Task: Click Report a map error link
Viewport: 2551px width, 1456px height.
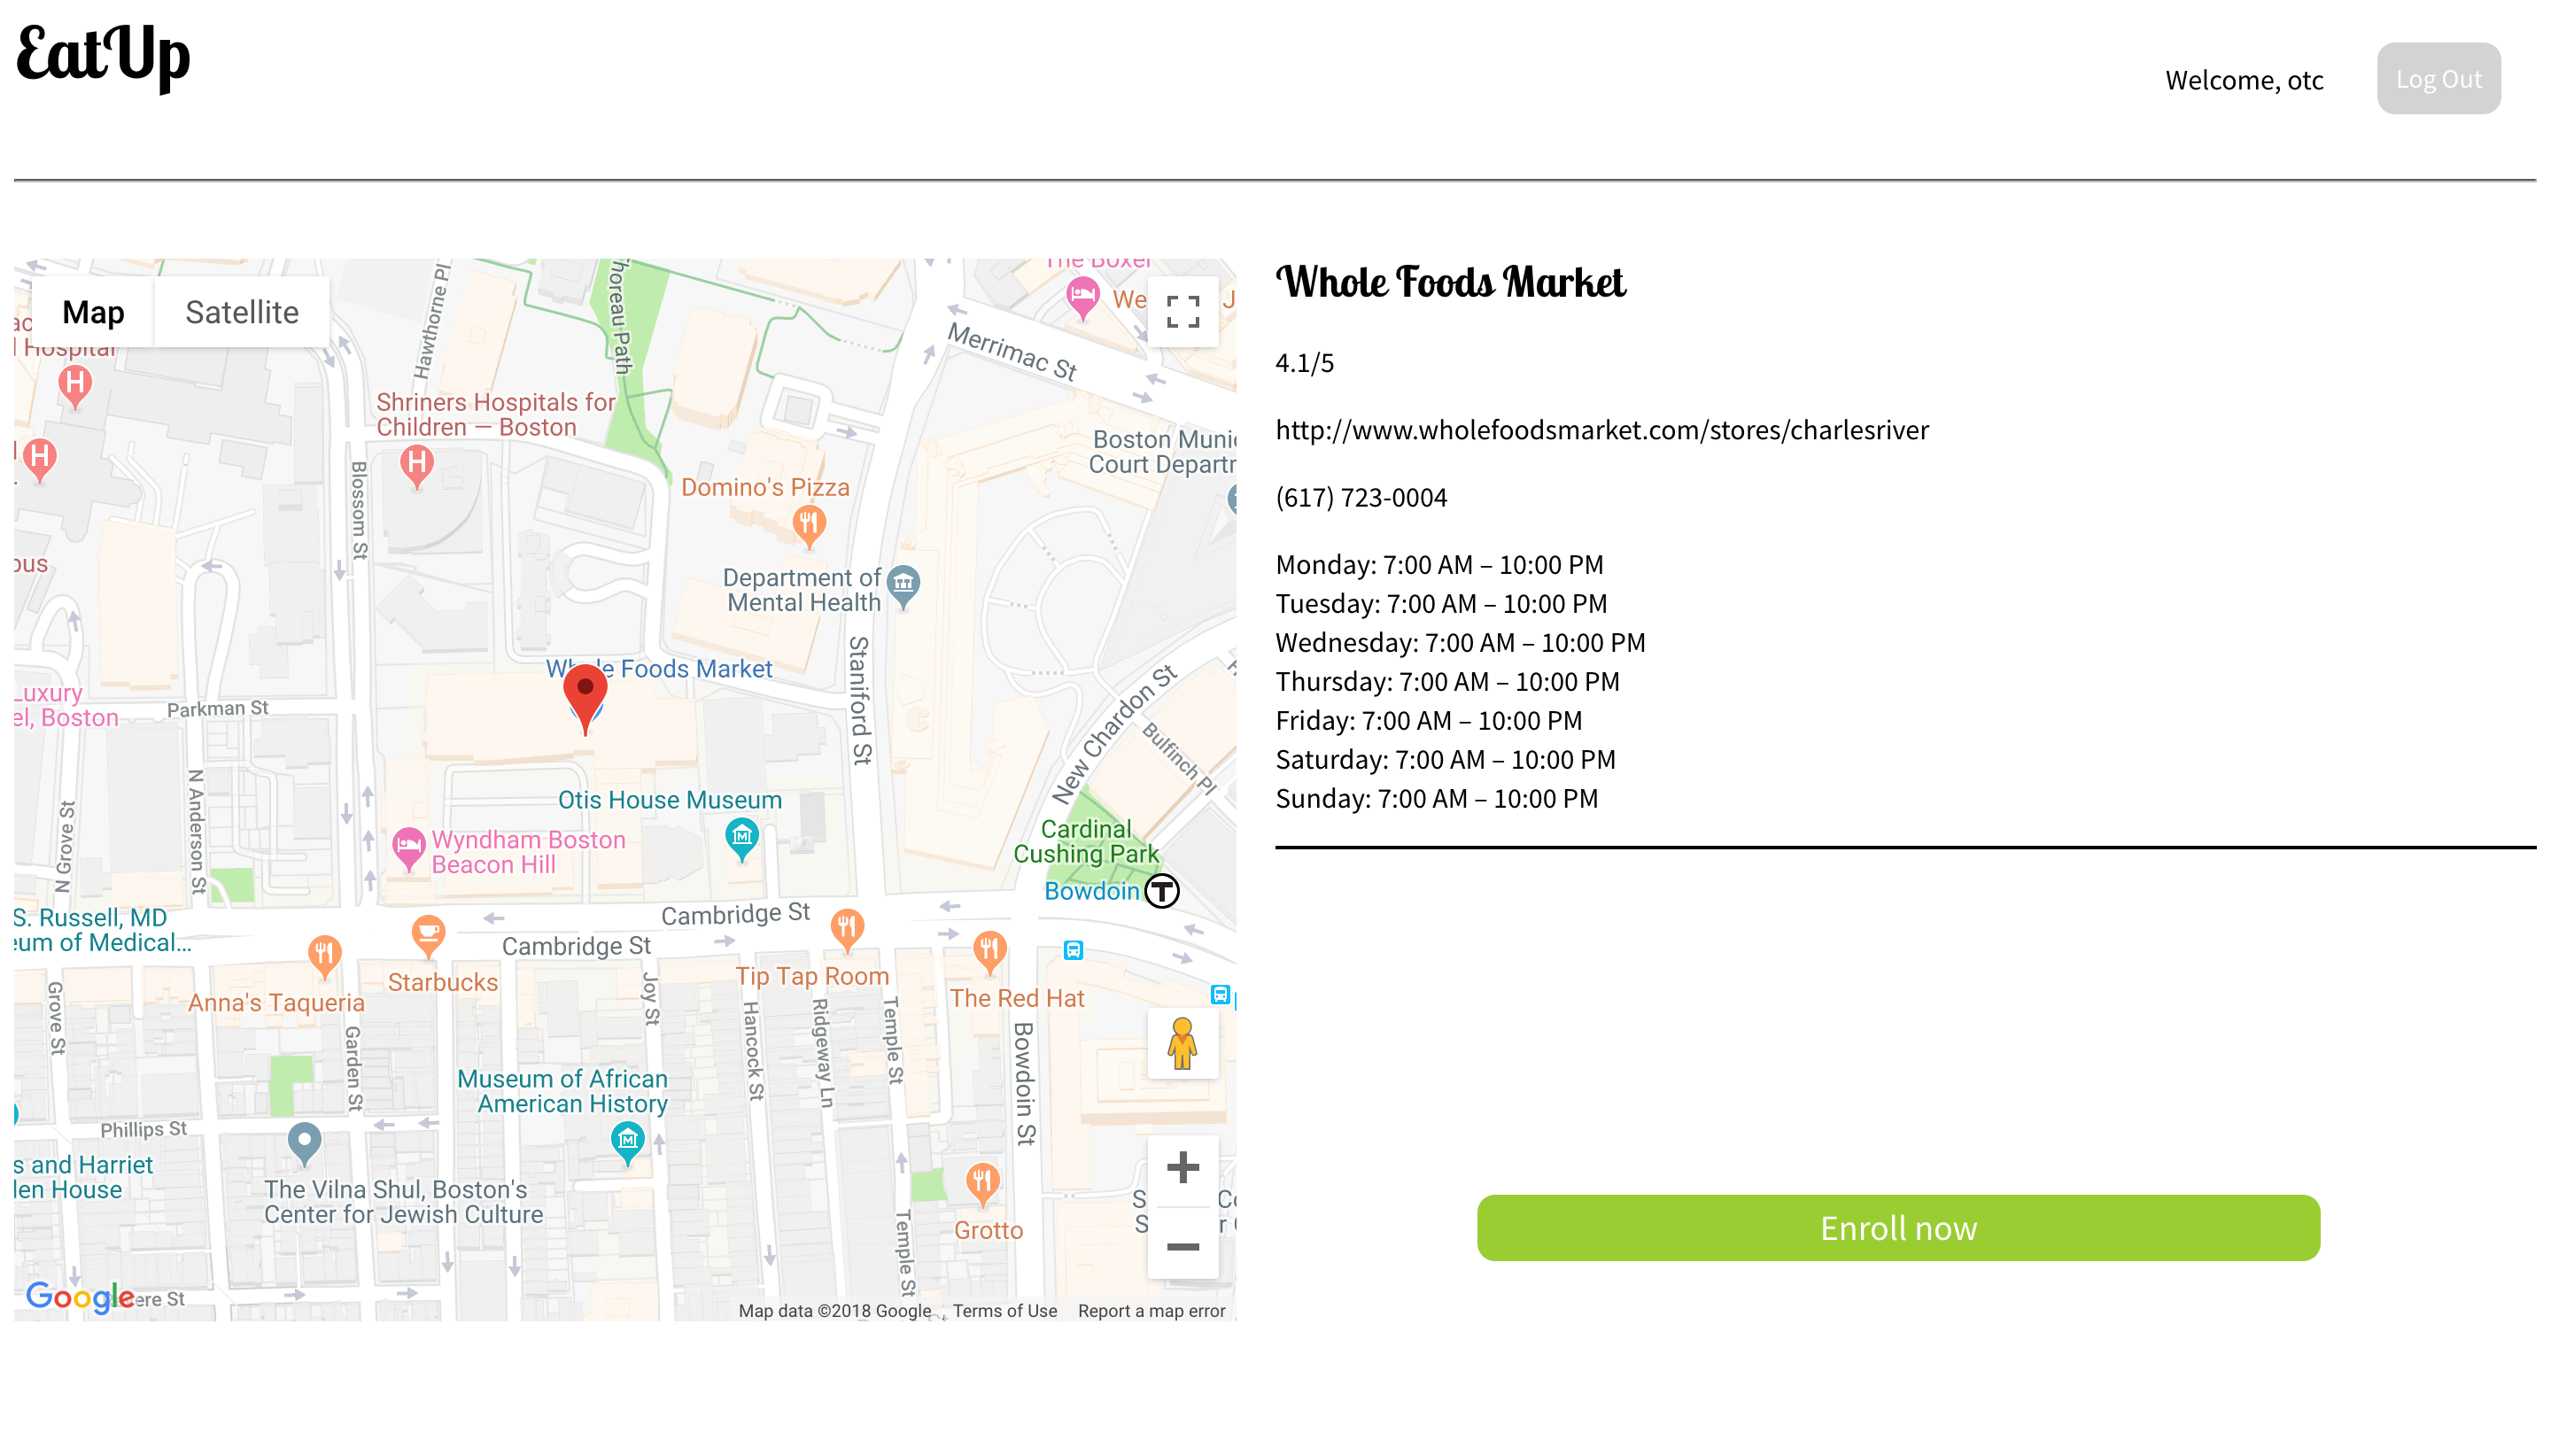Action: pyautogui.click(x=1151, y=1310)
